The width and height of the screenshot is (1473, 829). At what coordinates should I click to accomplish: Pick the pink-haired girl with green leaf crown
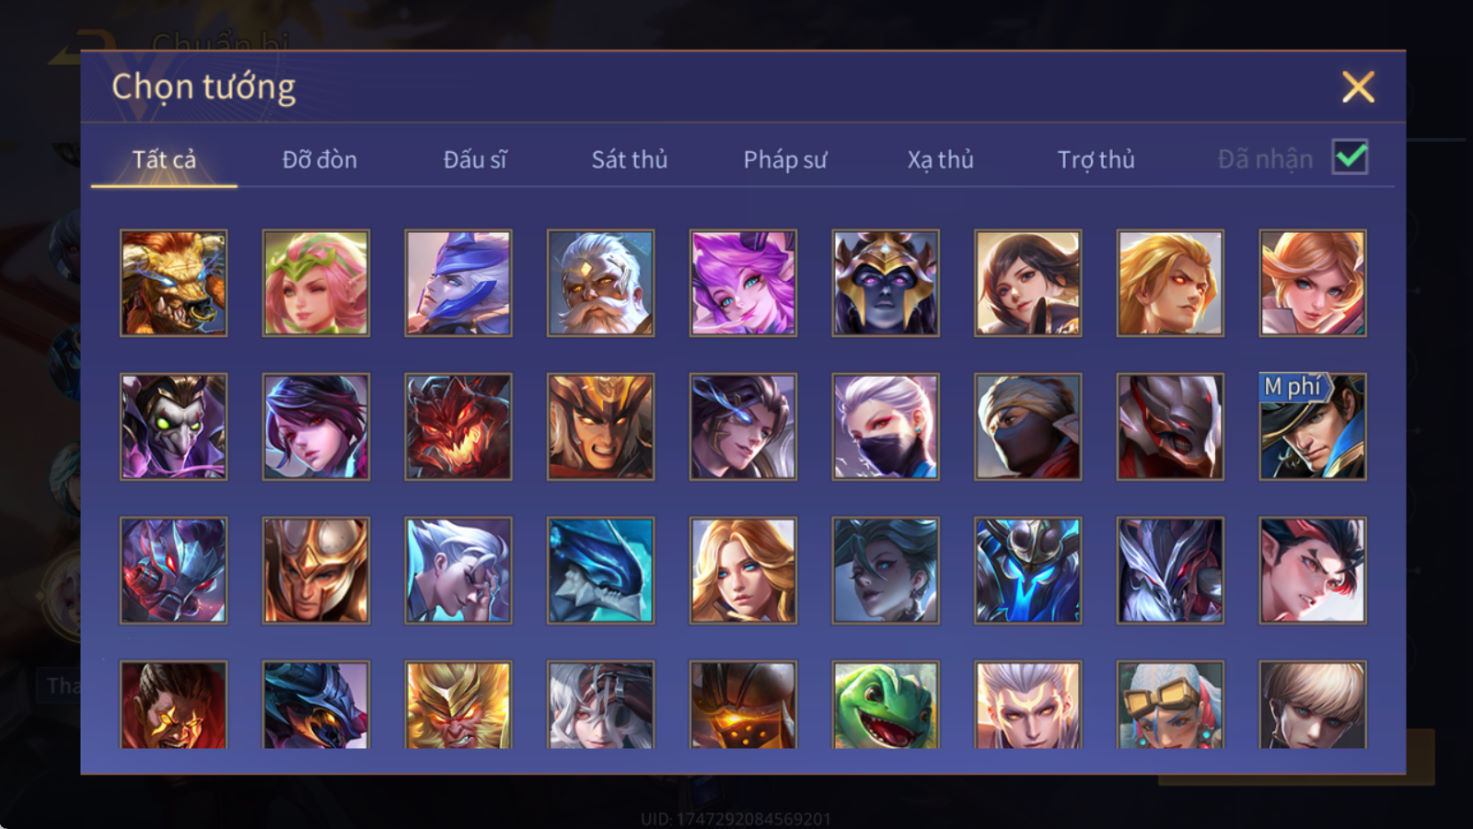pyautogui.click(x=316, y=283)
